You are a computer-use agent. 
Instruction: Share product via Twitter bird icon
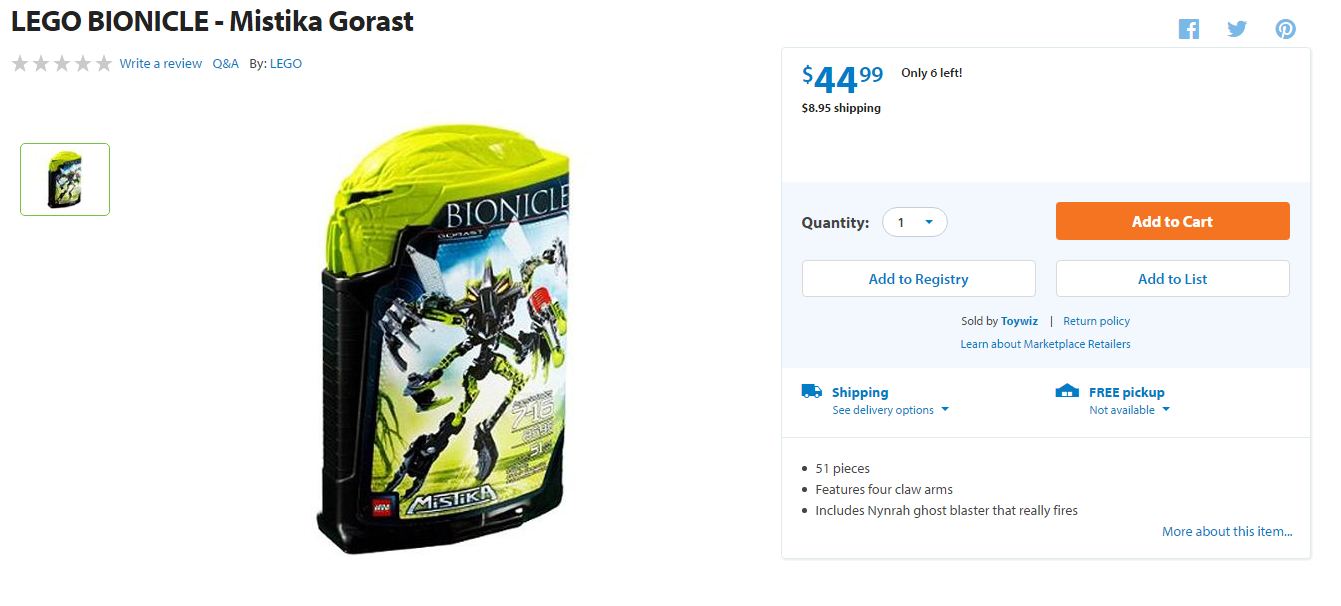click(x=1237, y=29)
